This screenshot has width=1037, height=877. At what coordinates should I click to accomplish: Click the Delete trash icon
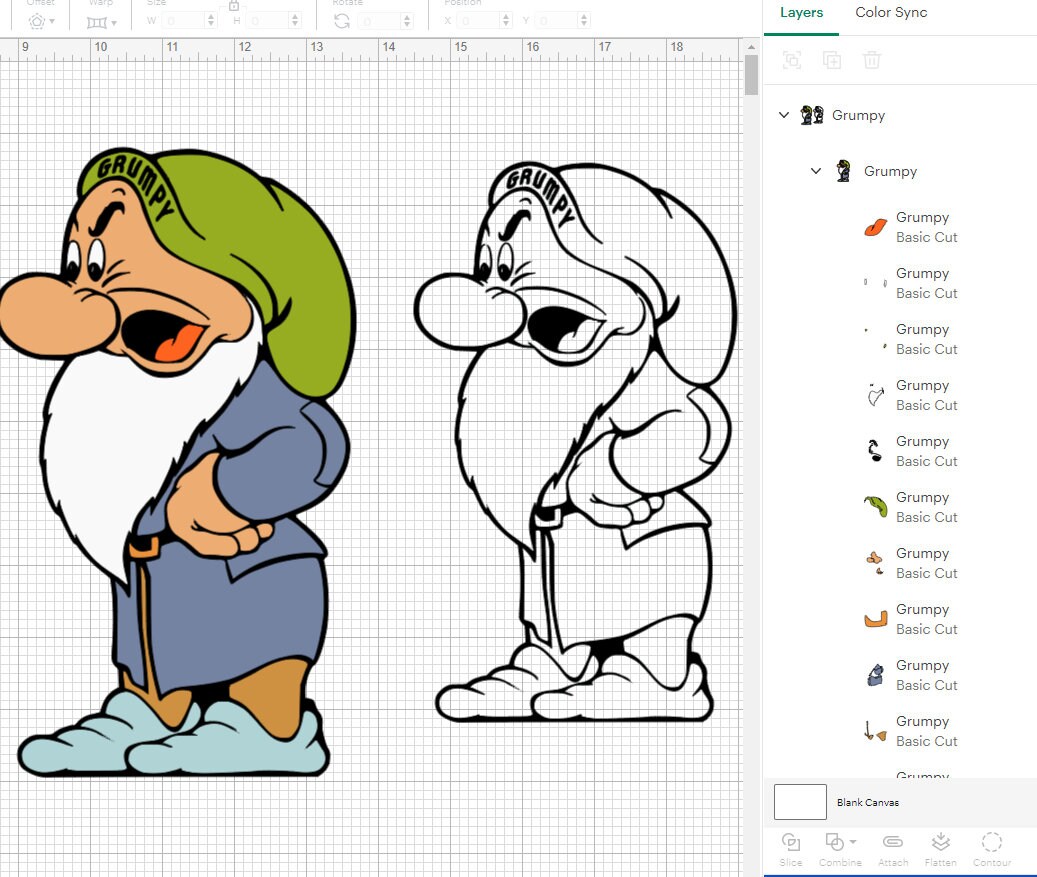click(872, 60)
